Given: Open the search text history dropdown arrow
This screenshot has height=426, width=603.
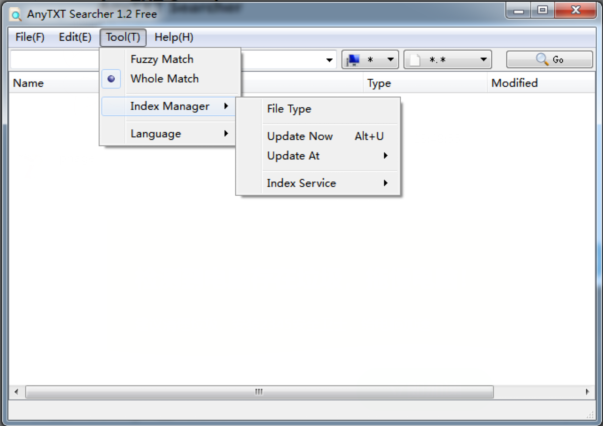Looking at the screenshot, I should click(x=329, y=60).
